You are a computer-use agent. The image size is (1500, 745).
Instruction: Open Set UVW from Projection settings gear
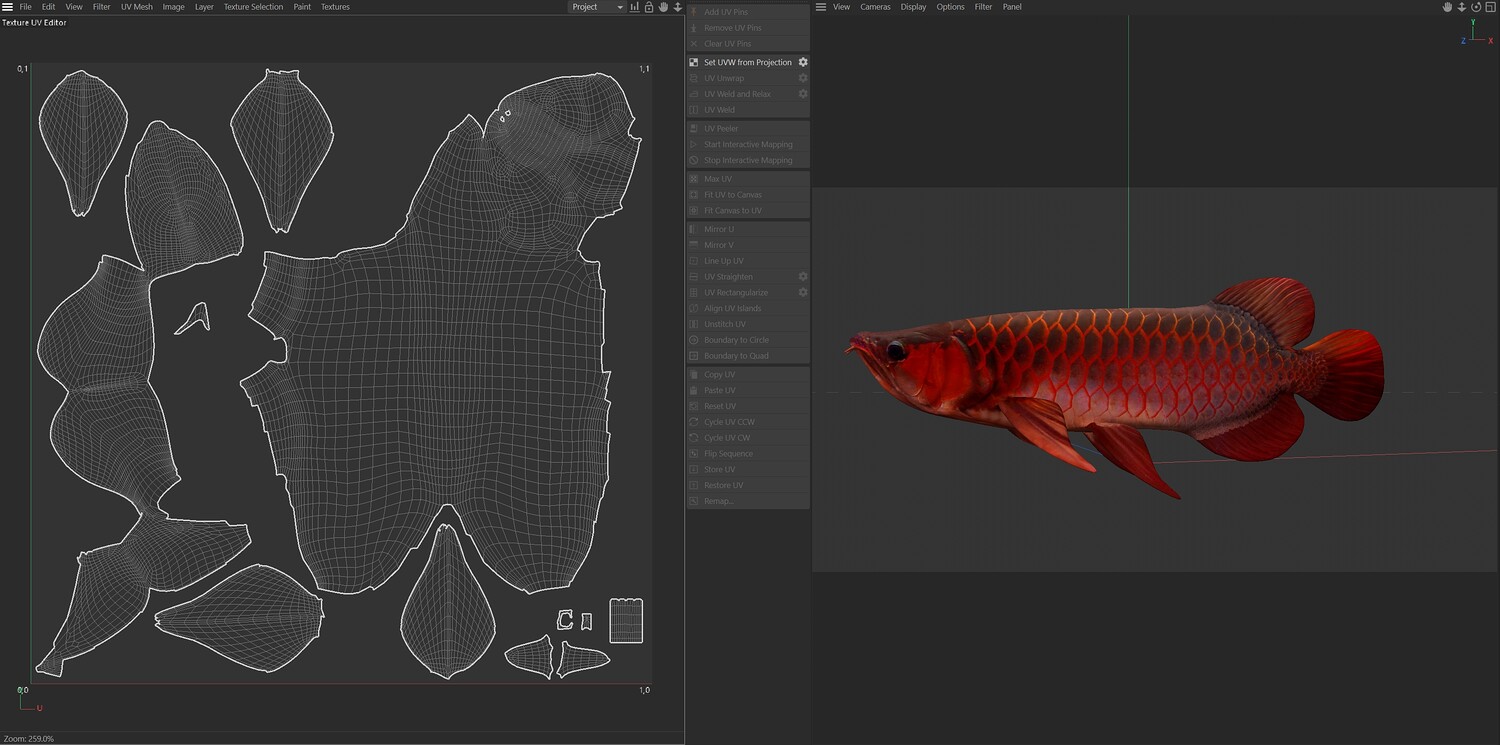803,62
